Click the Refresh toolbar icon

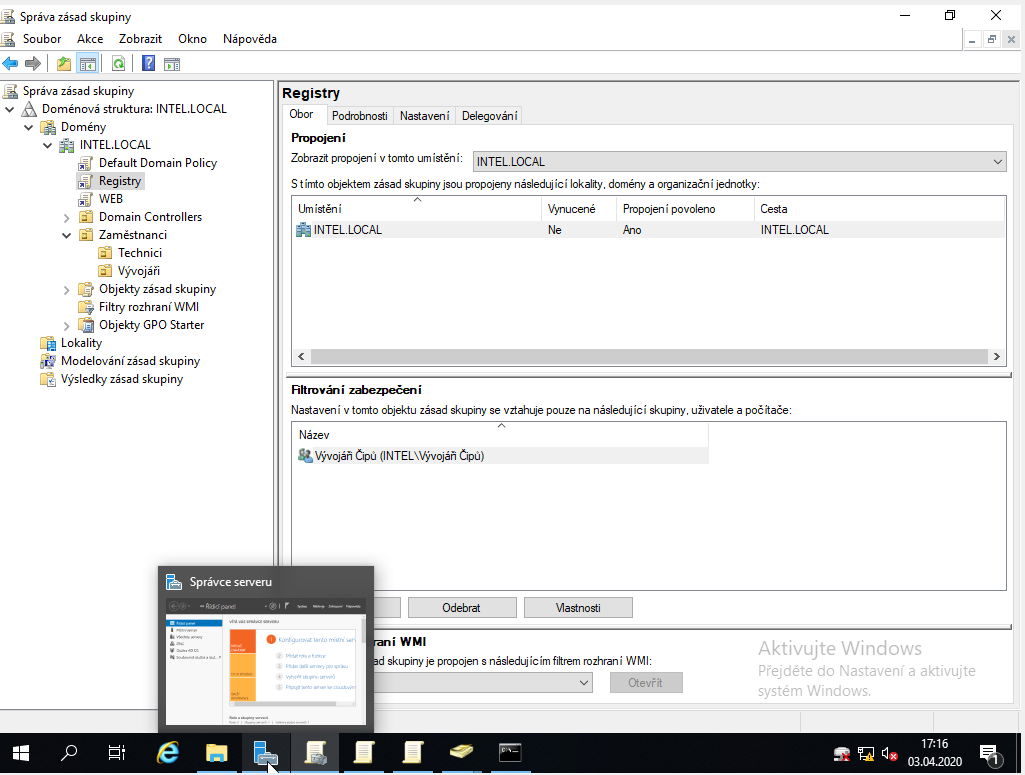(x=118, y=64)
